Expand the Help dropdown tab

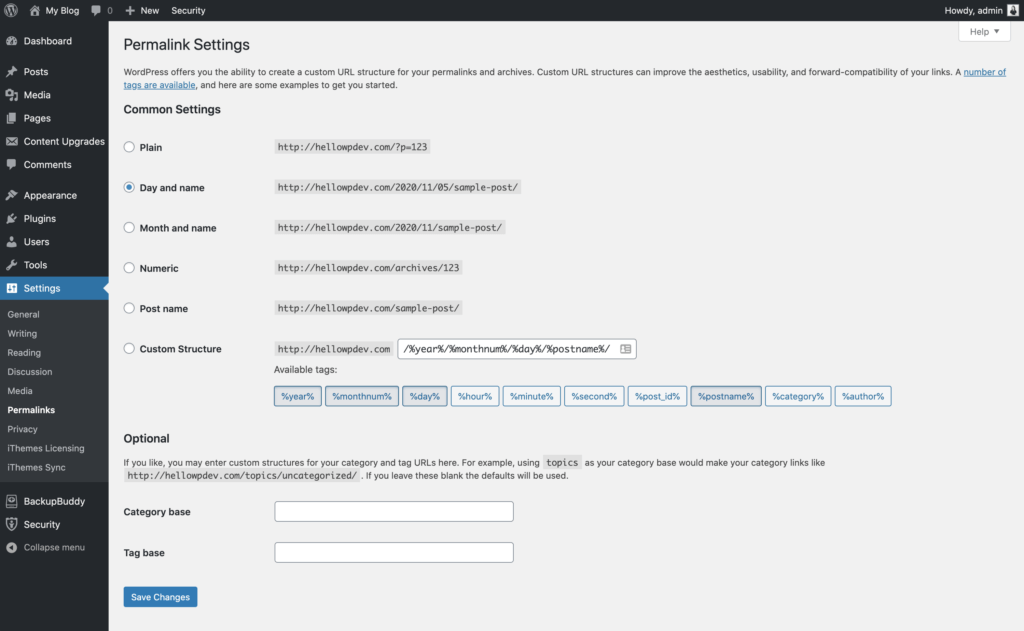tap(983, 32)
